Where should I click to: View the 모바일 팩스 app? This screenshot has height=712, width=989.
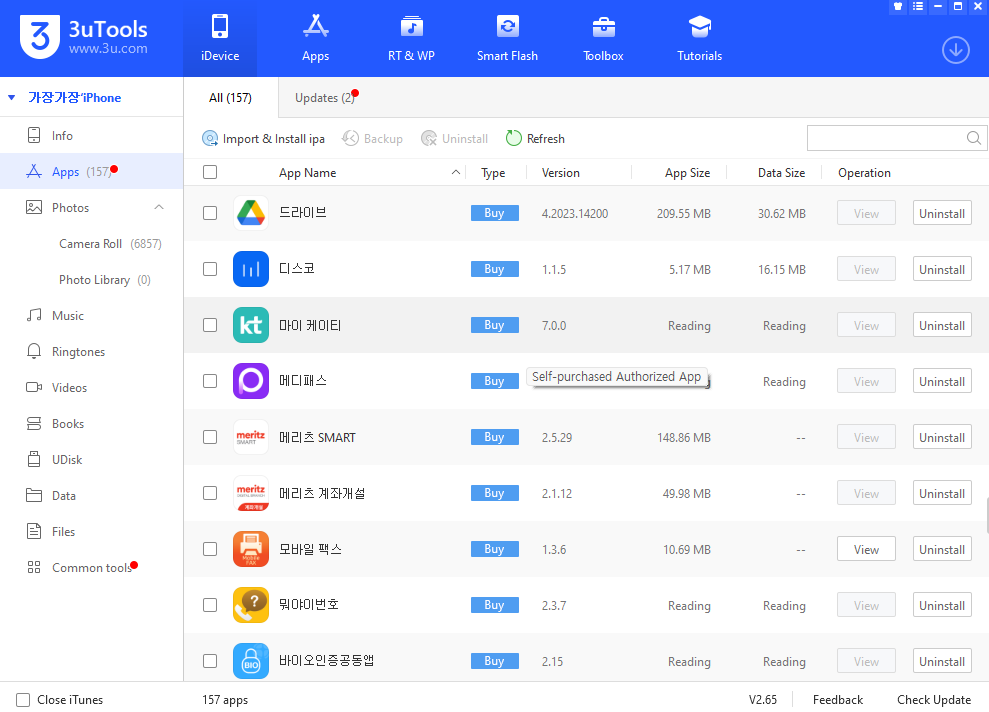coord(866,549)
